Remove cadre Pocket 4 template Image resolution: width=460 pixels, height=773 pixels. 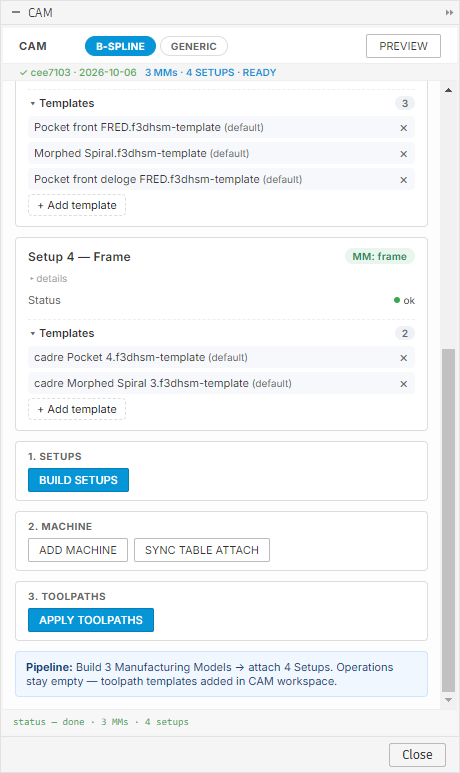click(x=403, y=358)
